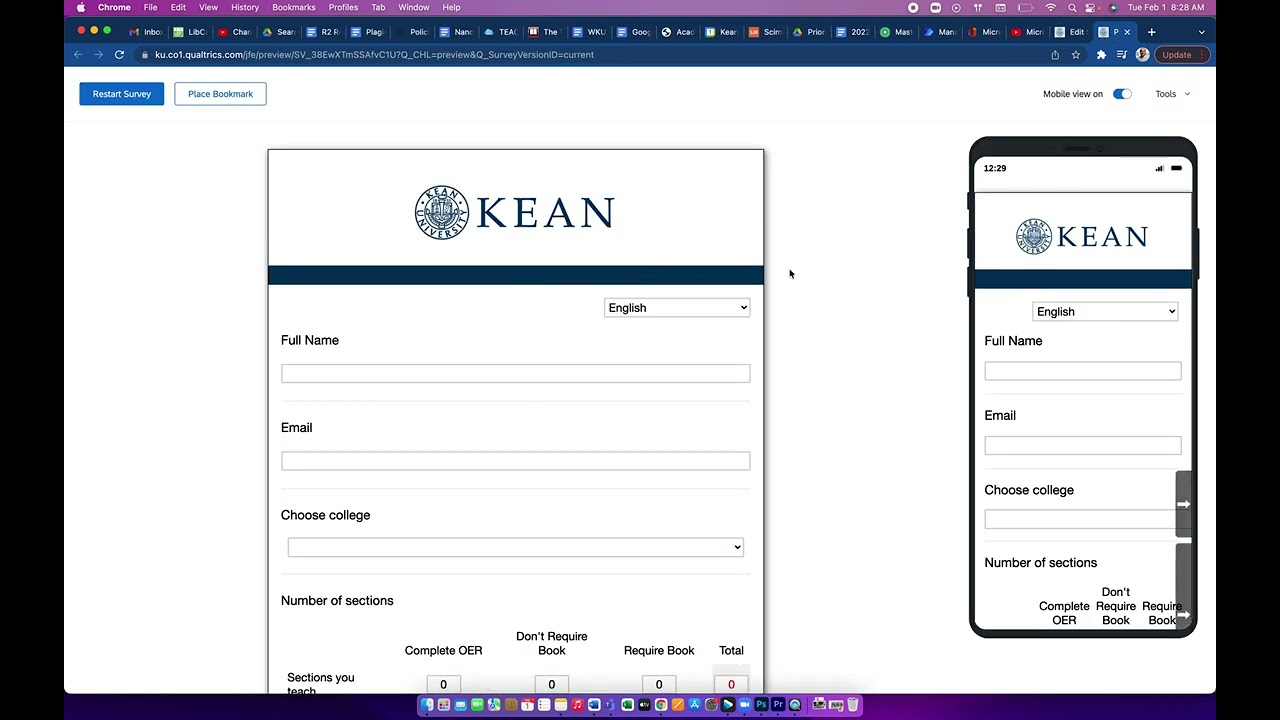Open Chrome tab list chevron
Screen dimensions: 1280x720
point(1201,32)
